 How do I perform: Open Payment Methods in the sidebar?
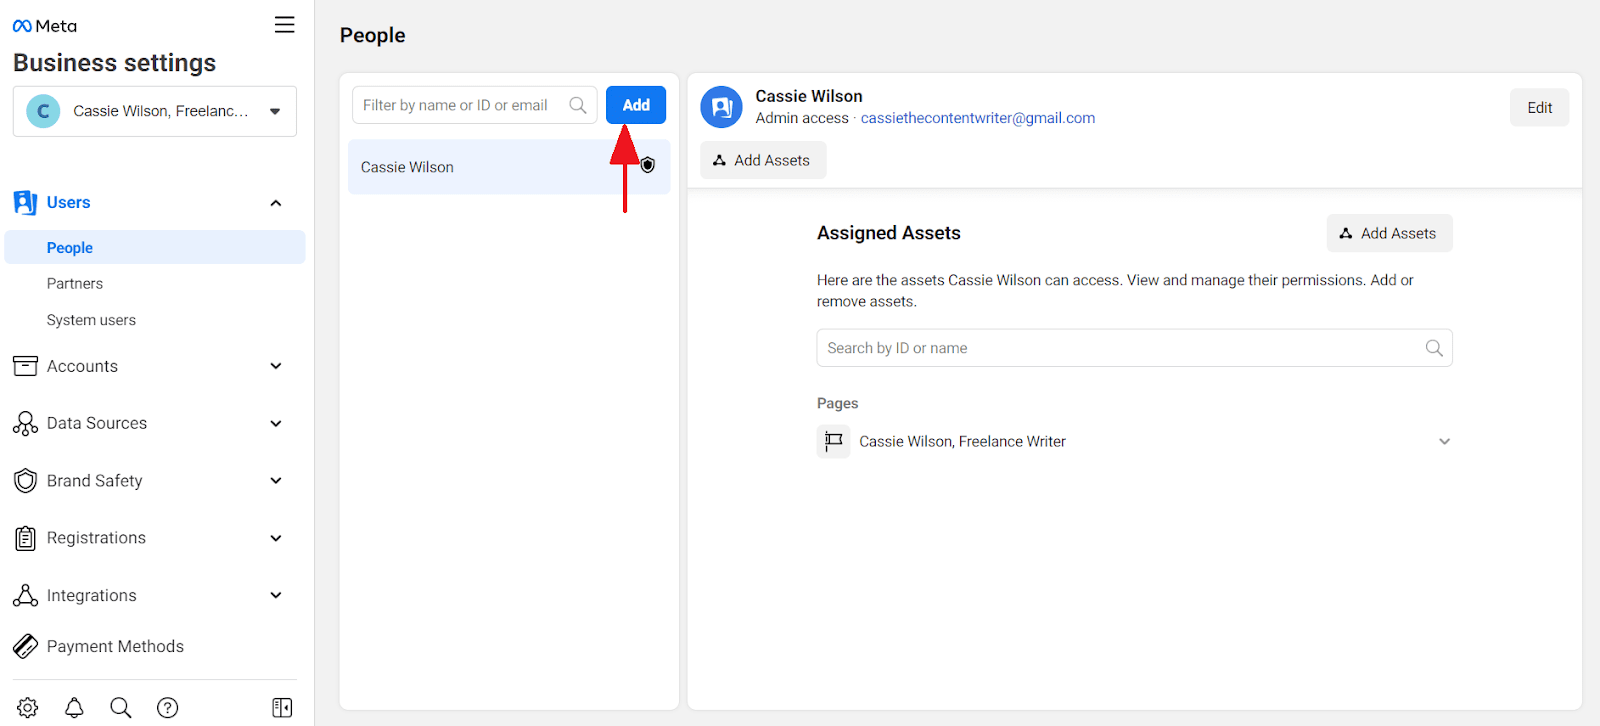(x=115, y=647)
